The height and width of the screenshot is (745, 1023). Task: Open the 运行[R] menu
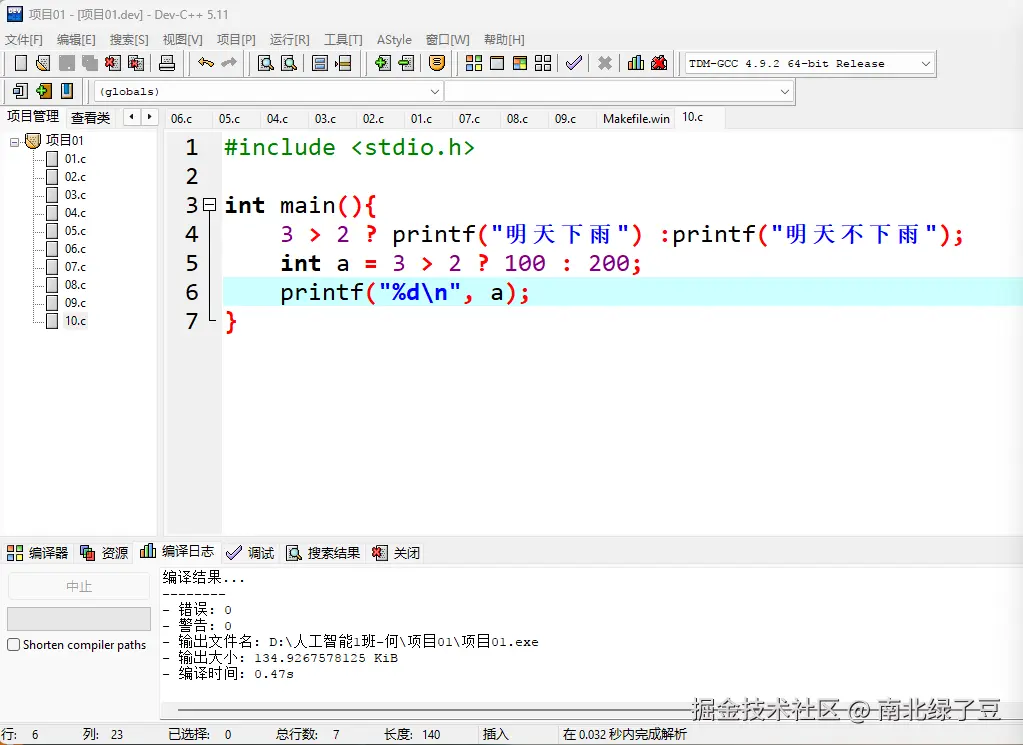[x=289, y=40]
